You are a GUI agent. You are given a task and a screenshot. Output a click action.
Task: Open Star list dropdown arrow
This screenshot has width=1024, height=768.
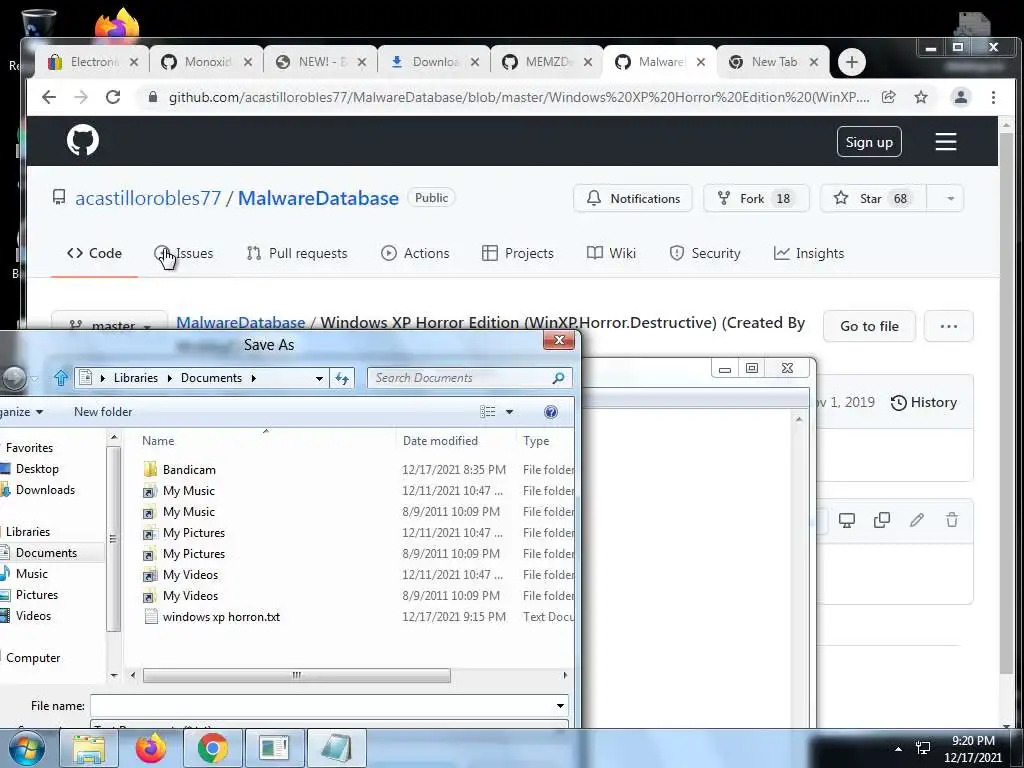[x=950, y=199]
